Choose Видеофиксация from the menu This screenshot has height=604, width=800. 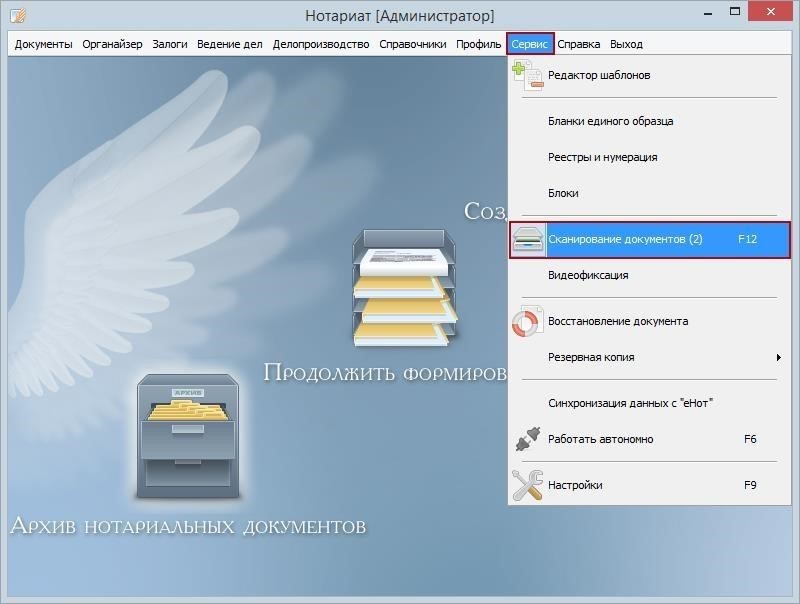coord(588,275)
